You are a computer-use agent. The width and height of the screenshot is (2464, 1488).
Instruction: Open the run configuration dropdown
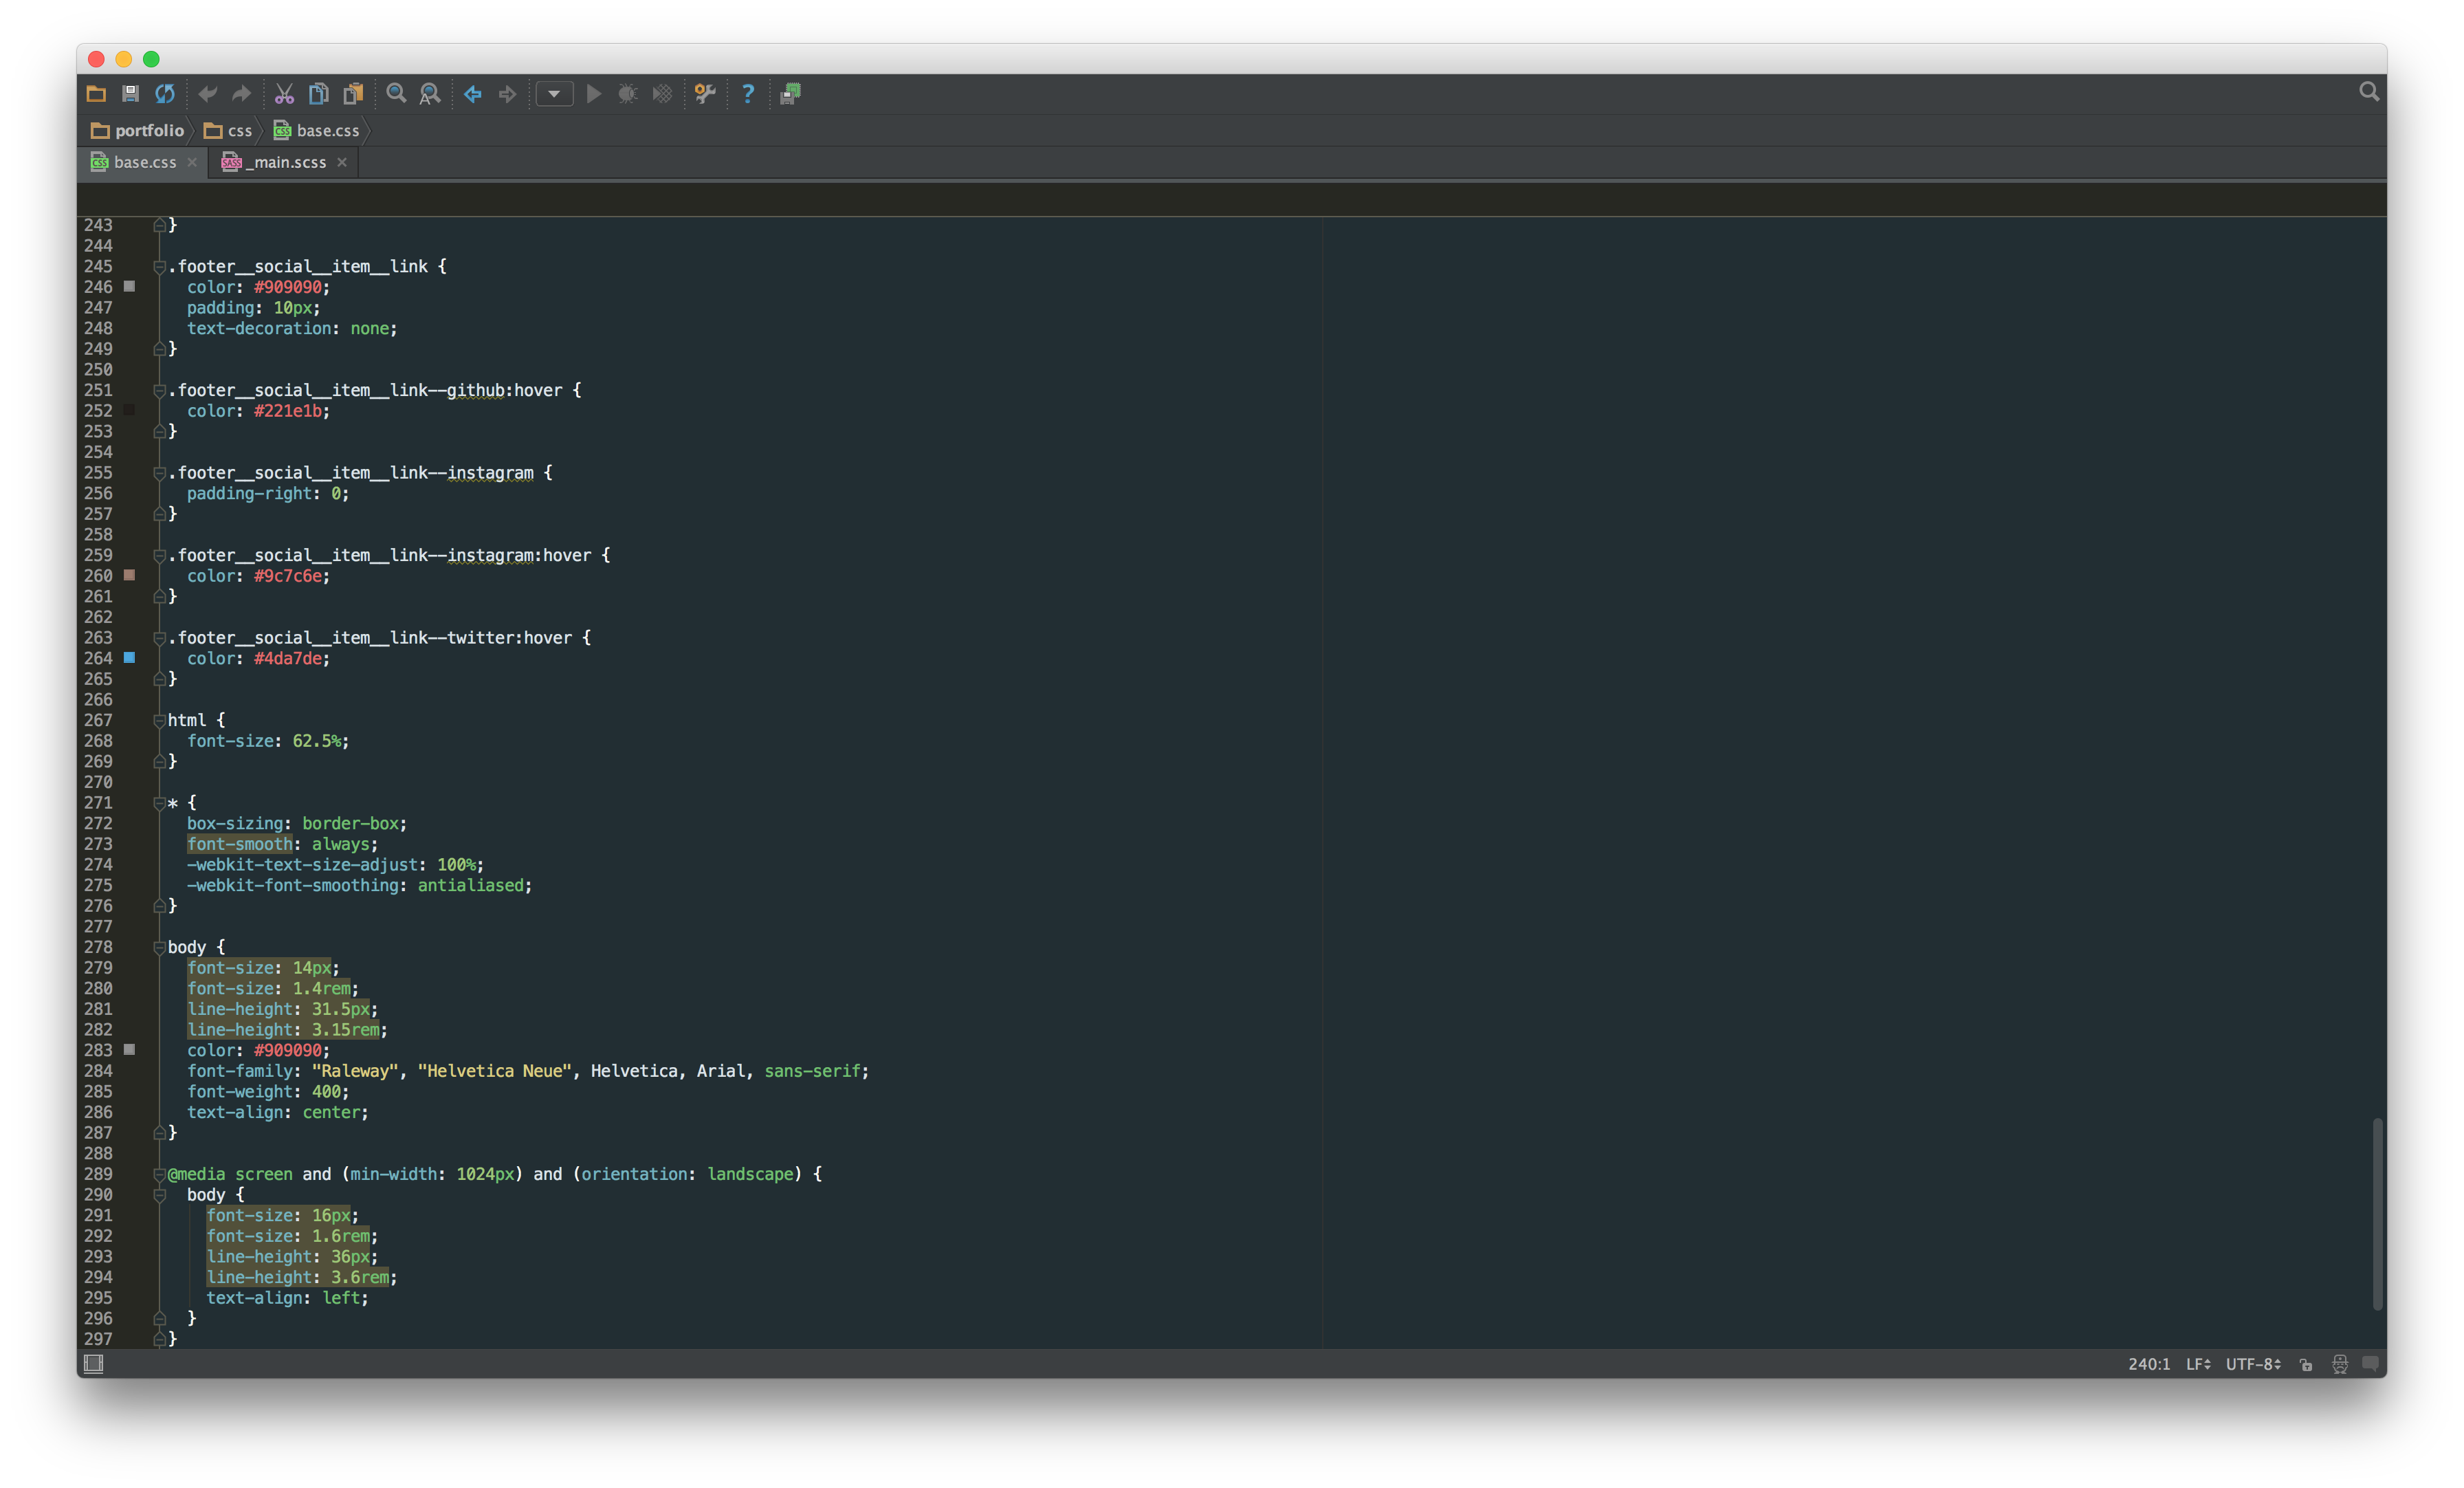click(x=554, y=94)
